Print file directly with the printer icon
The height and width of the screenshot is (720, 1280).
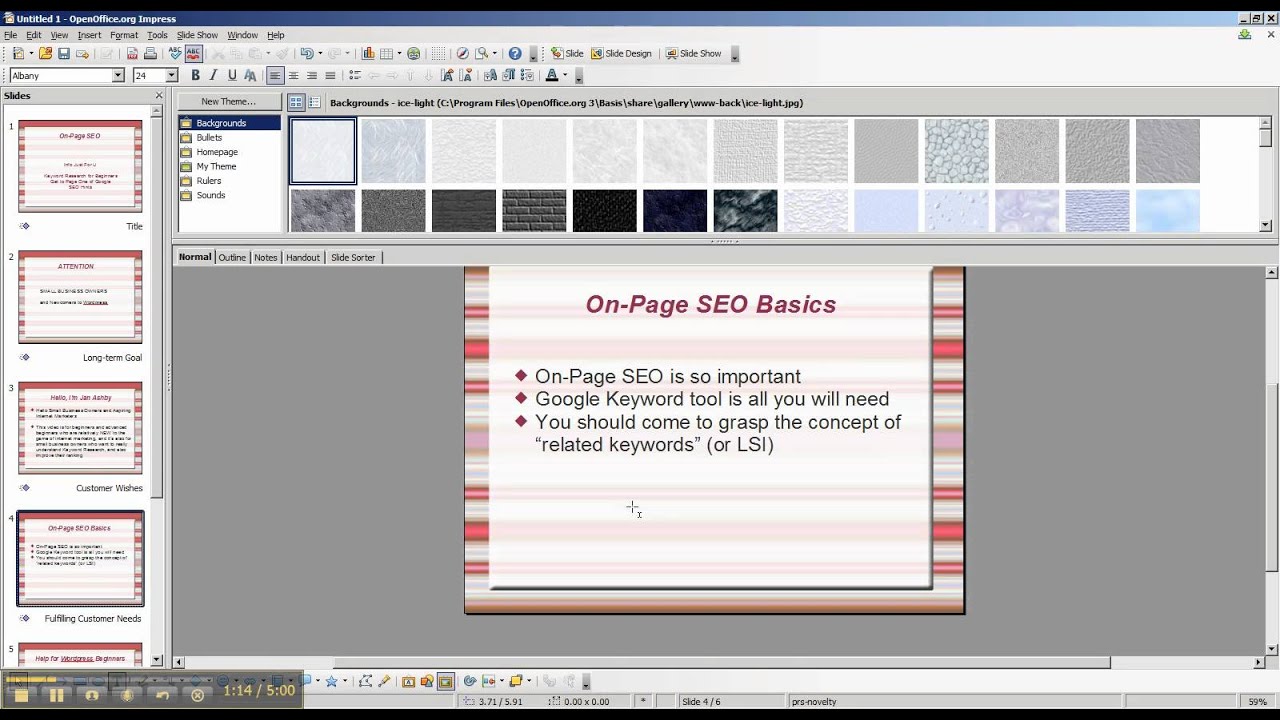[150, 54]
